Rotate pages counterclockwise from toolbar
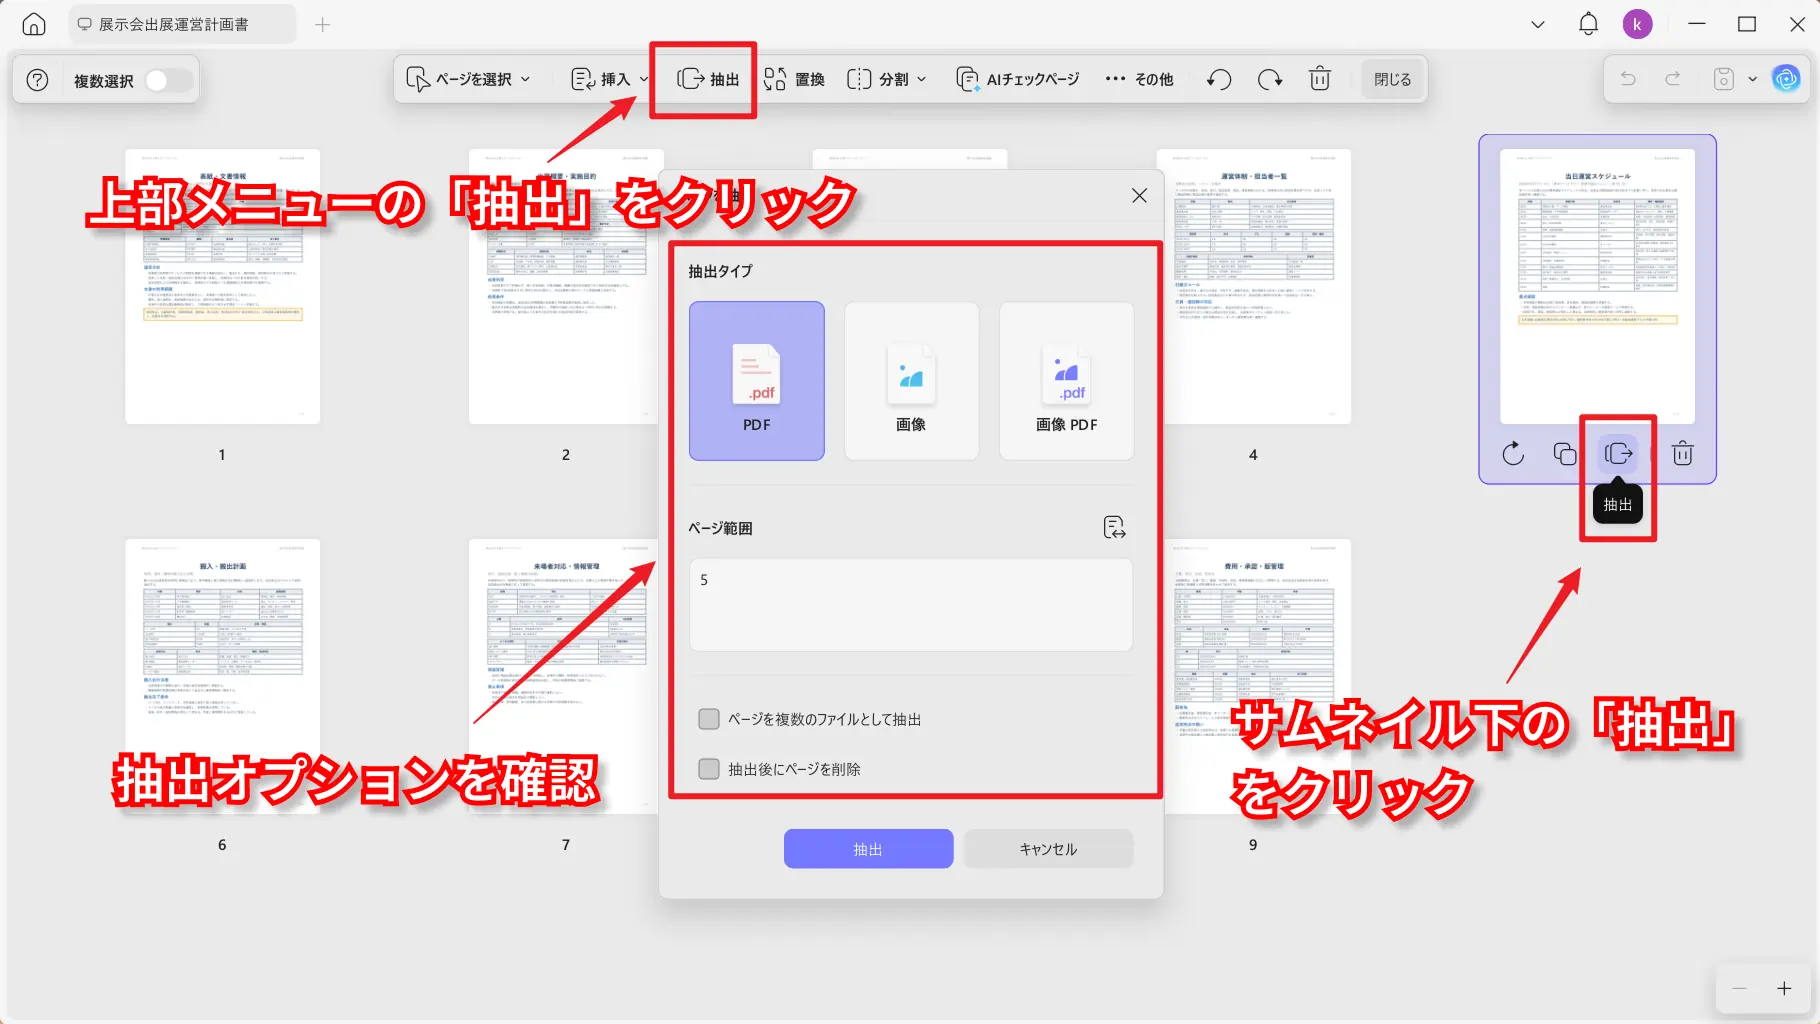This screenshot has width=1820, height=1024. (x=1218, y=79)
